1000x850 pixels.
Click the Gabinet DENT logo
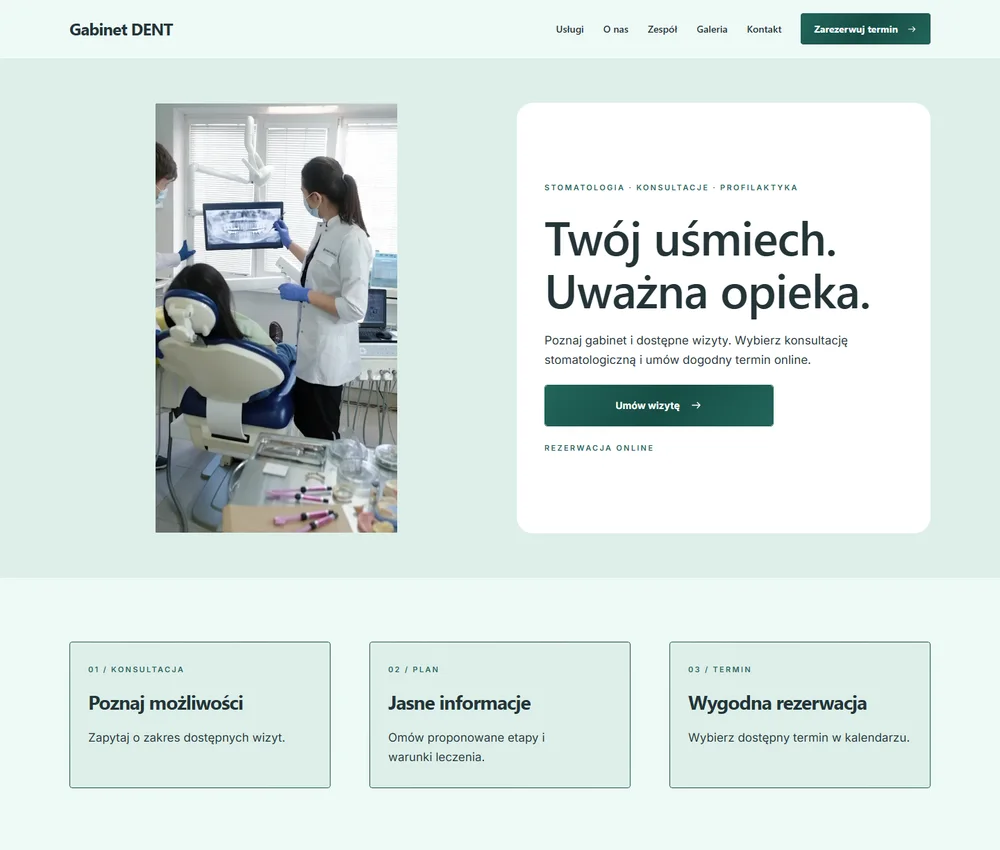coord(121,29)
